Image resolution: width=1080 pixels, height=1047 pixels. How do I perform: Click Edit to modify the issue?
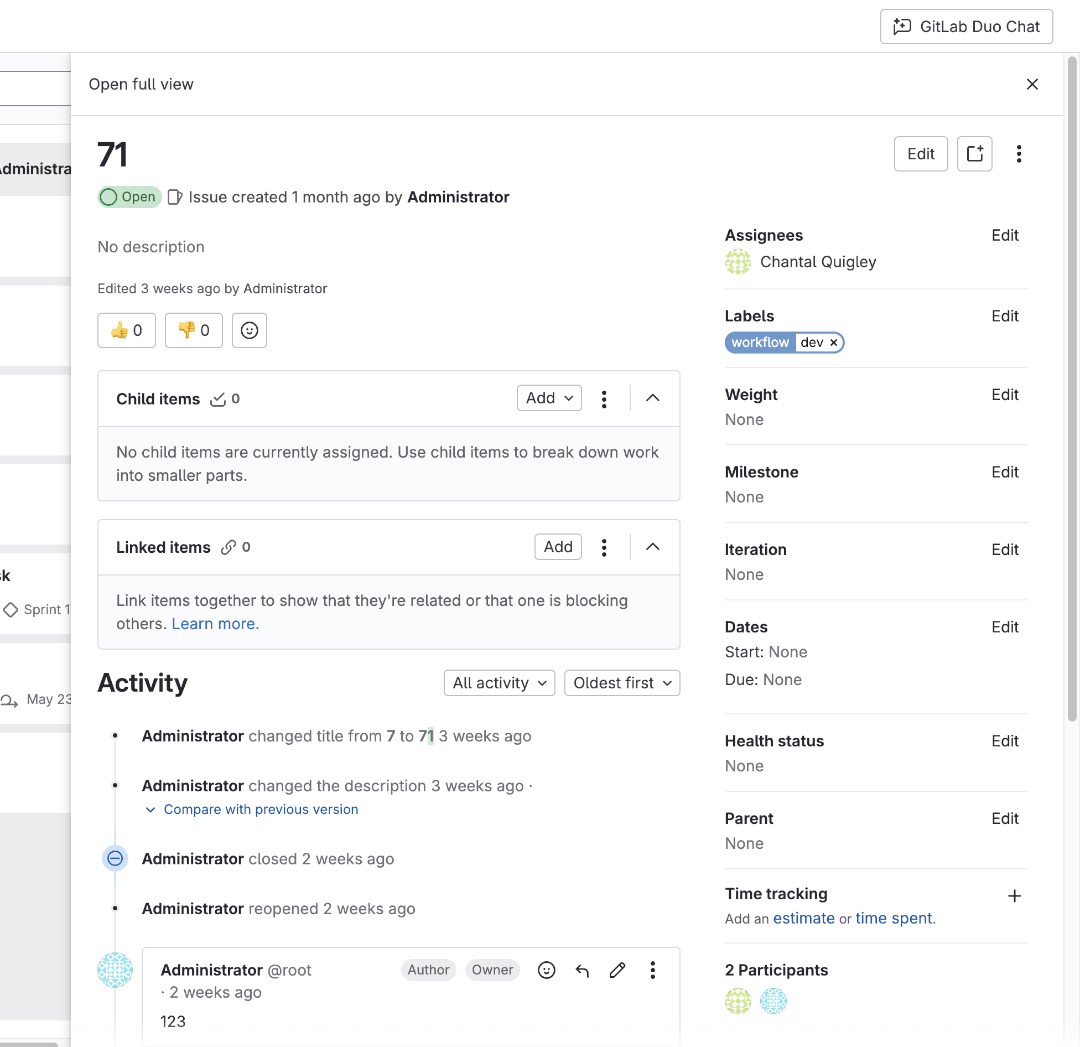point(920,154)
